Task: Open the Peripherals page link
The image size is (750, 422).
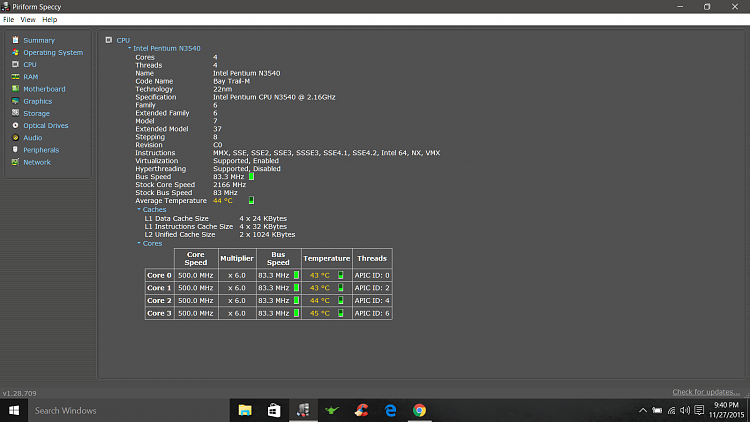Action: coord(41,150)
